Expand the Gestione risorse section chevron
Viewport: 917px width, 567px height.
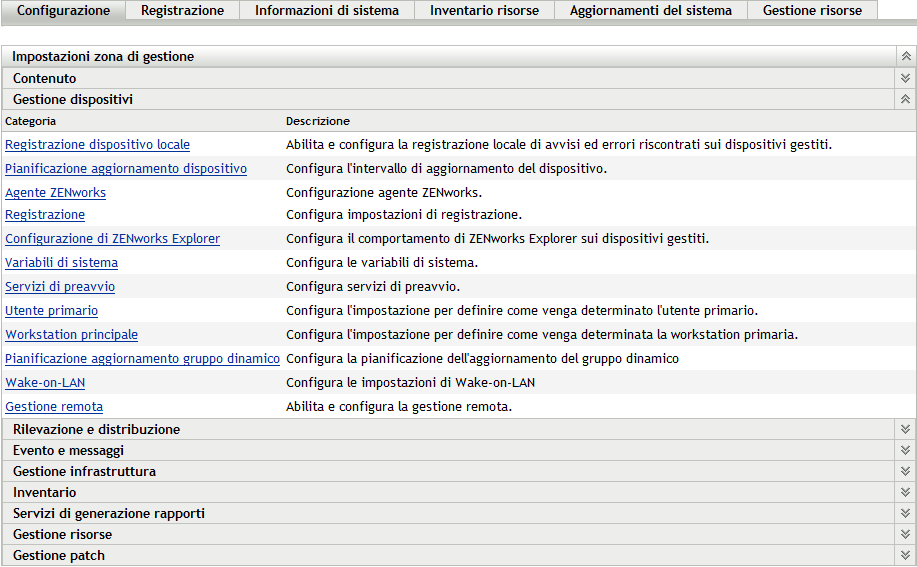click(x=905, y=534)
